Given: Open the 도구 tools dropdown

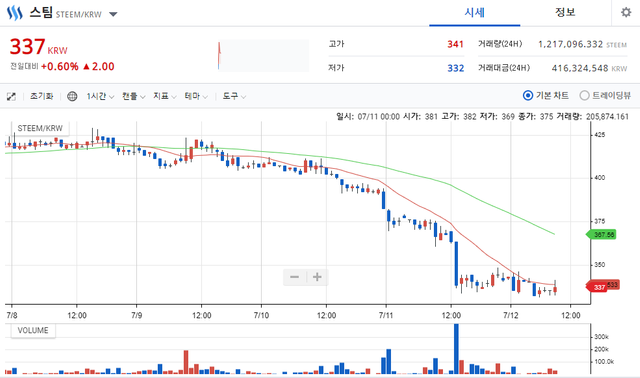Looking at the screenshot, I should point(234,96).
